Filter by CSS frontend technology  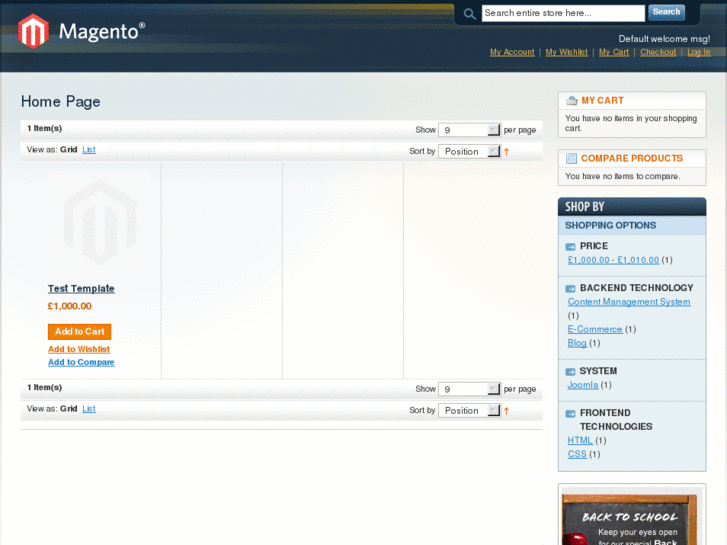click(577, 455)
